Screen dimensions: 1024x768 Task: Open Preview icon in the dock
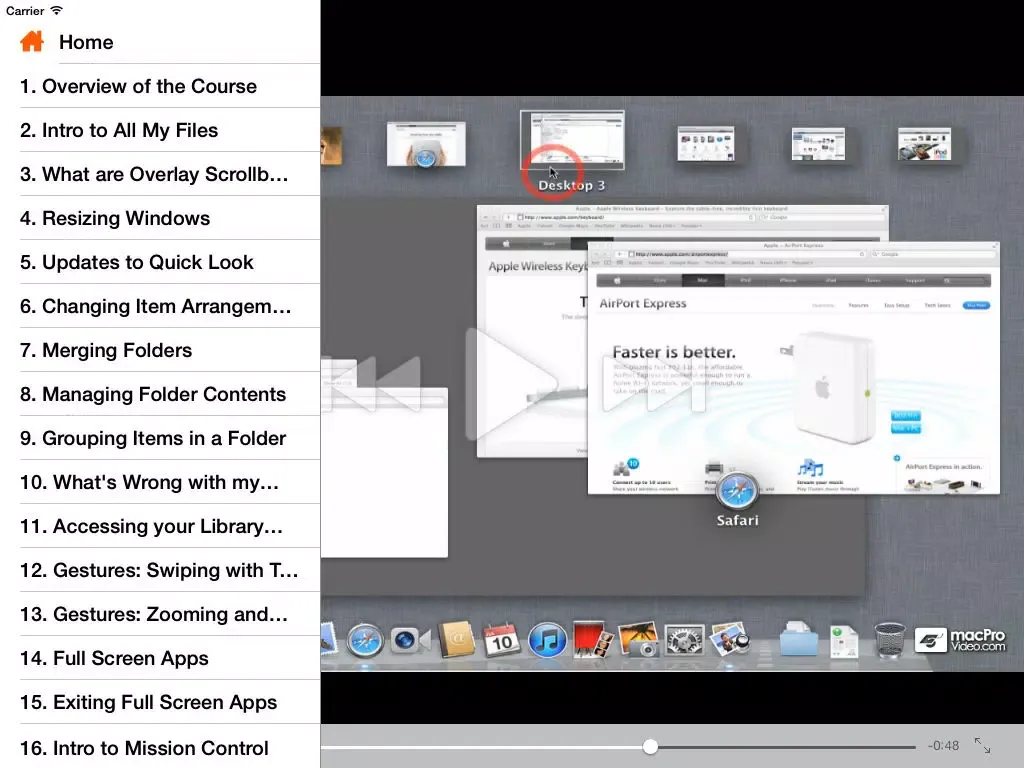pyautogui.click(x=729, y=639)
